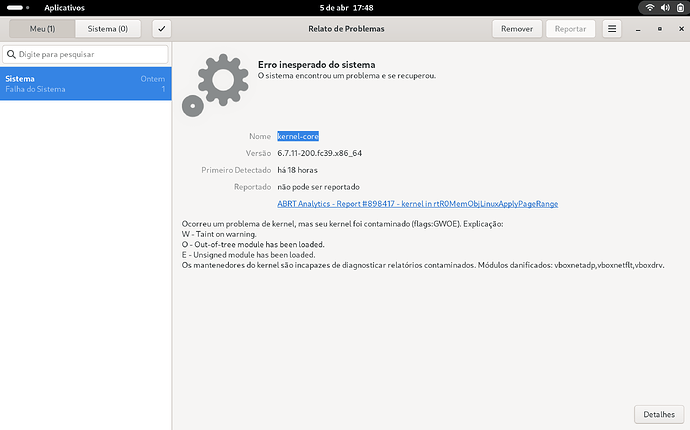Click the Remover button

click(x=517, y=29)
